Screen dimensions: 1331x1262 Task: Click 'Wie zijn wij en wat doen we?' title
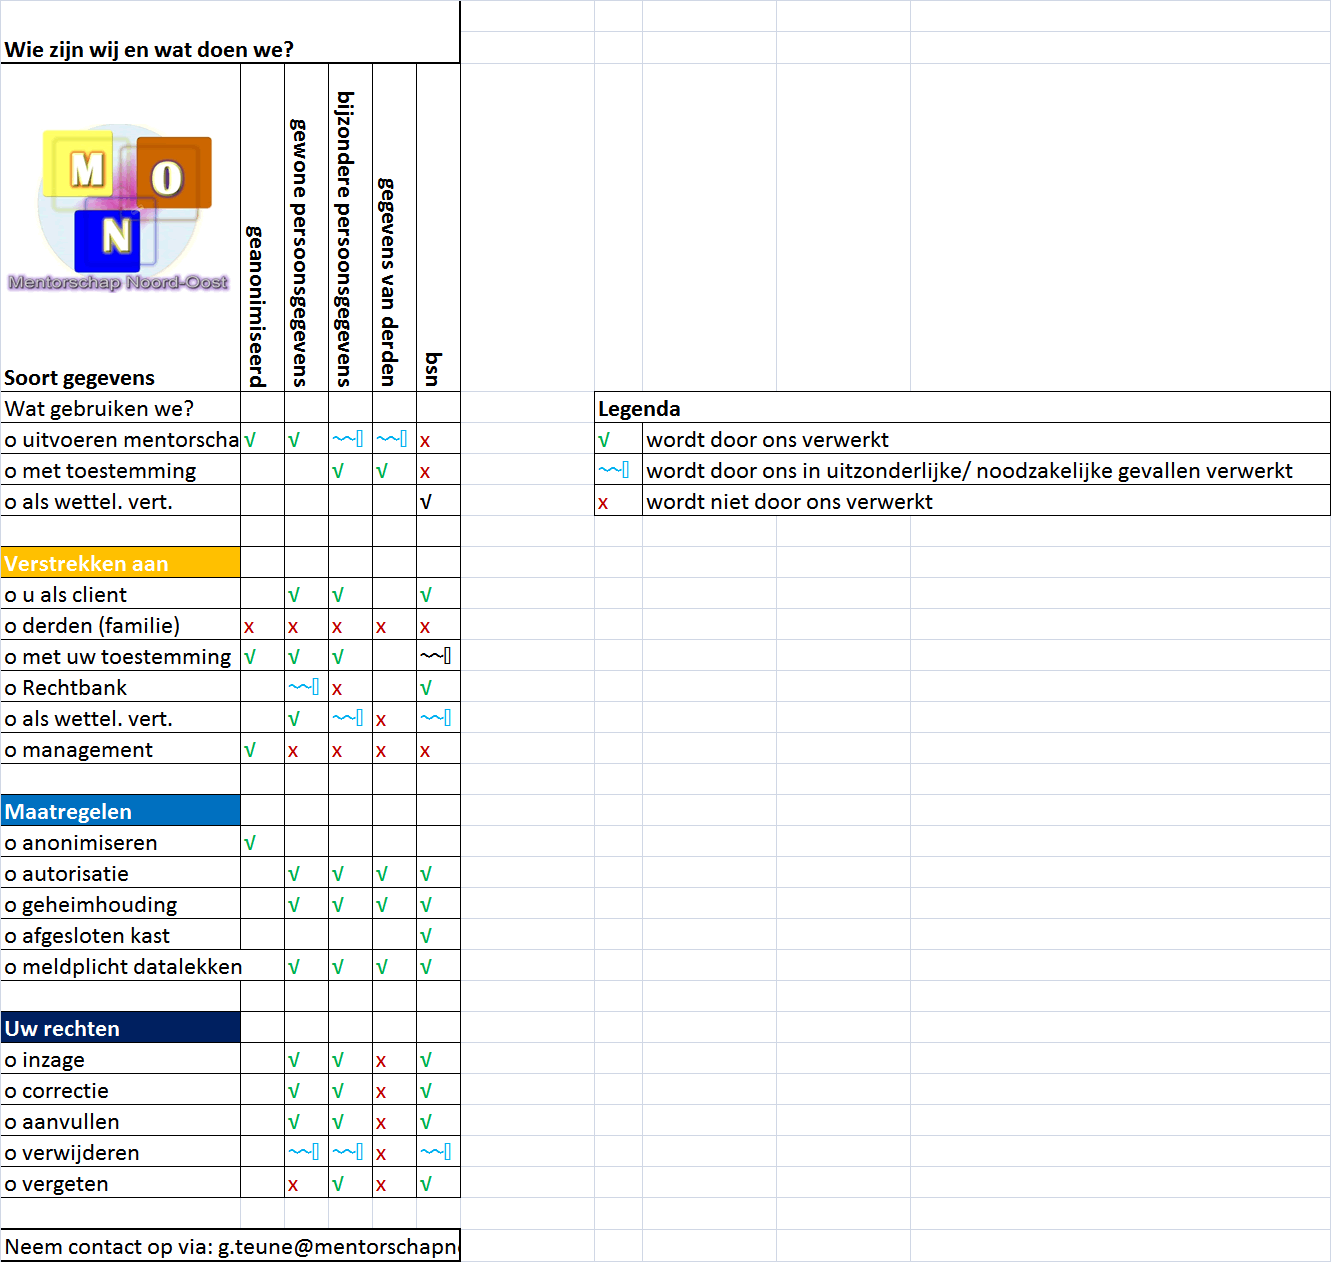[x=149, y=49]
